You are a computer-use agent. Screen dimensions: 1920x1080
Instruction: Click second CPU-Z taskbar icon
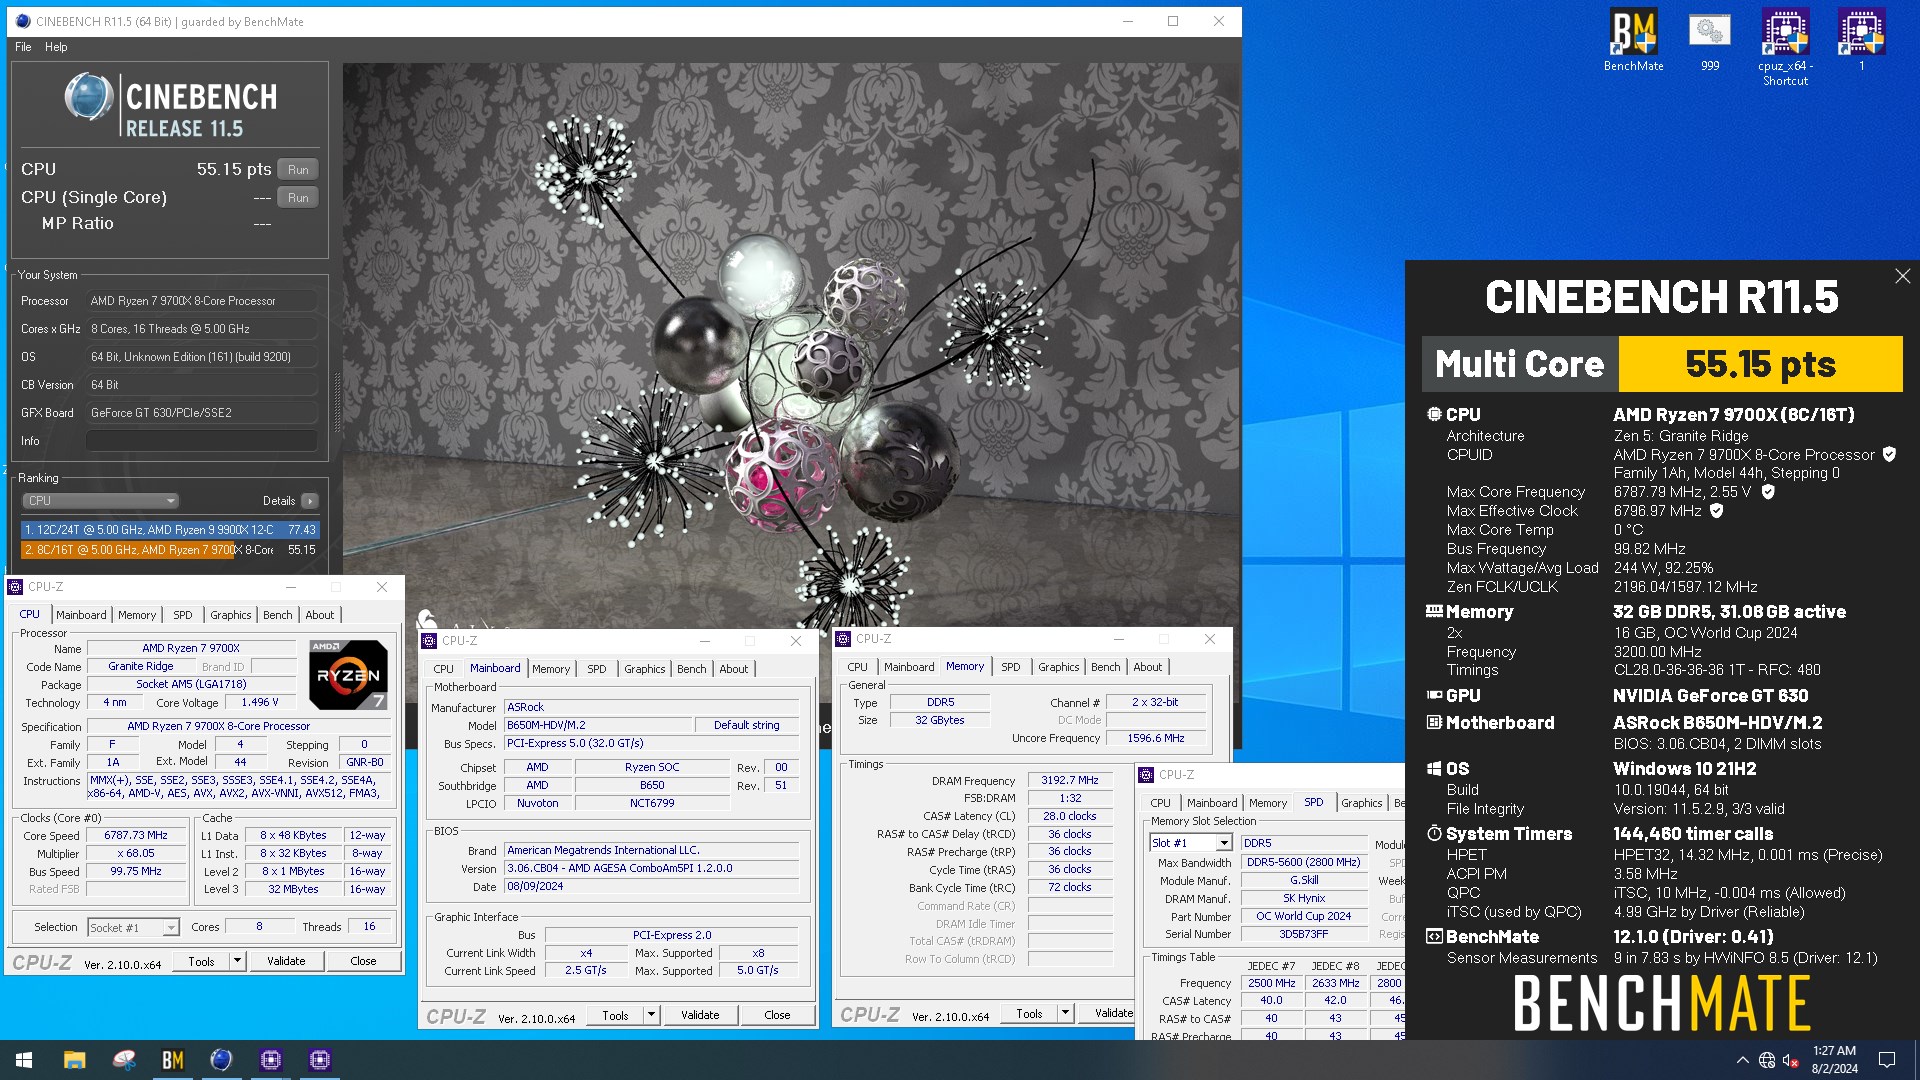(x=319, y=1060)
